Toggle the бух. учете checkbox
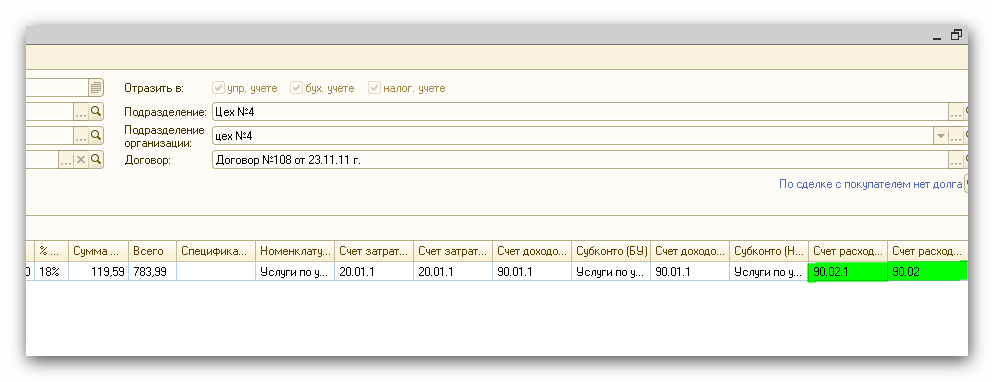Screen dimensions: 994x382 pyautogui.click(x=296, y=87)
